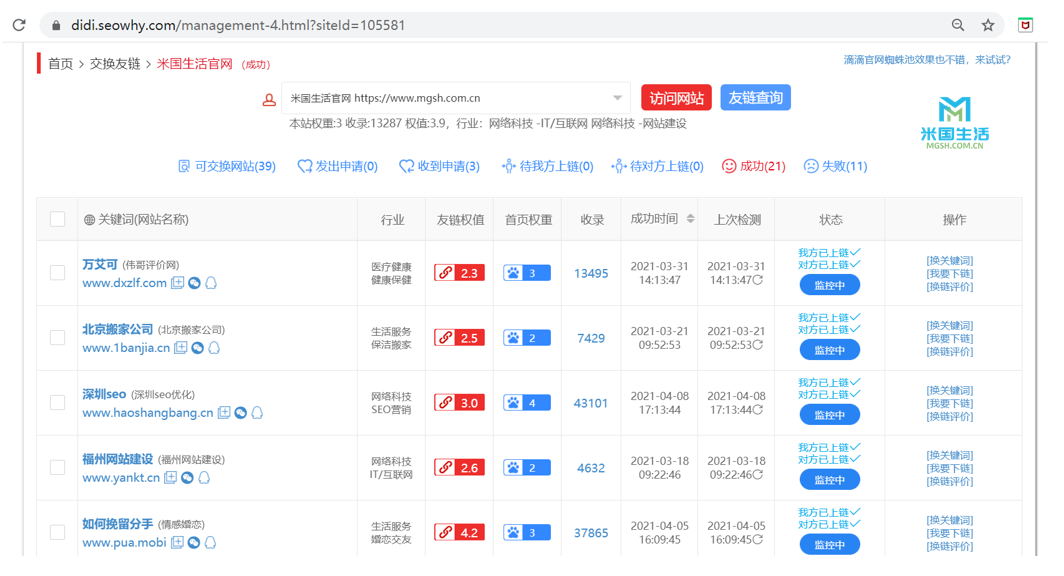Click the WeChat icon for www.dxzlf.com

(x=194, y=283)
